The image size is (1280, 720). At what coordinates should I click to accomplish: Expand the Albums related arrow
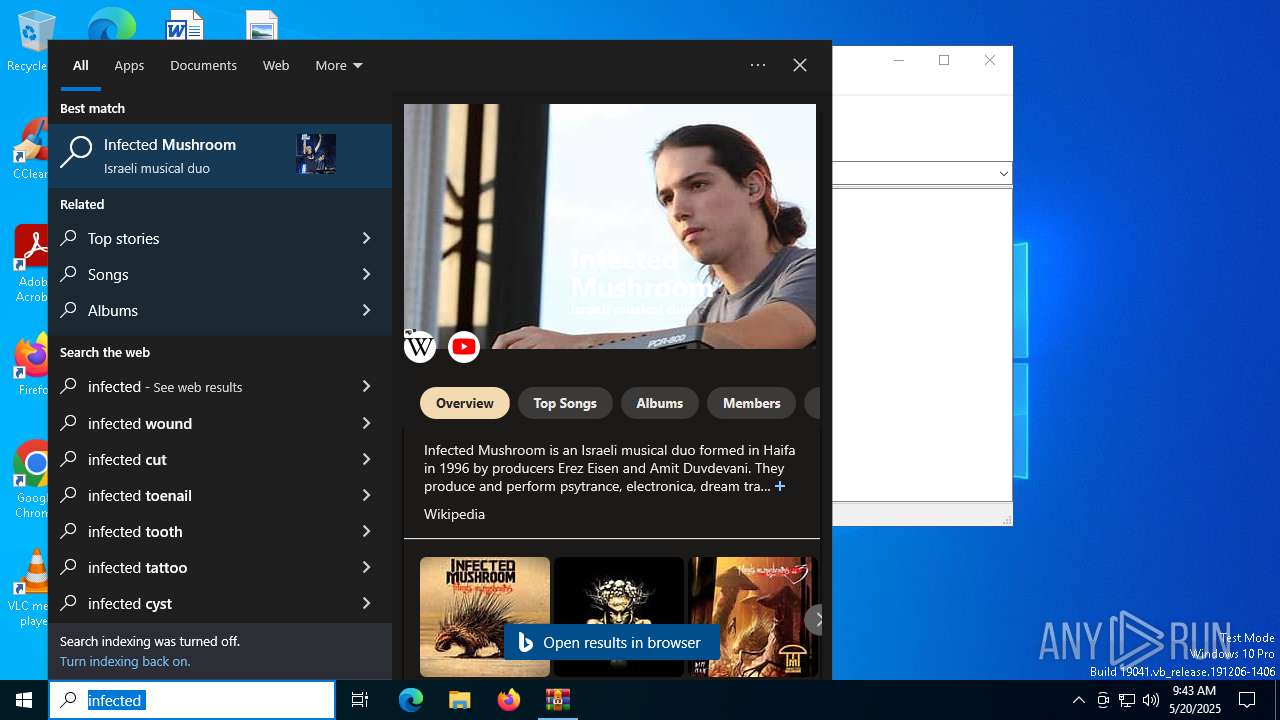coord(366,310)
